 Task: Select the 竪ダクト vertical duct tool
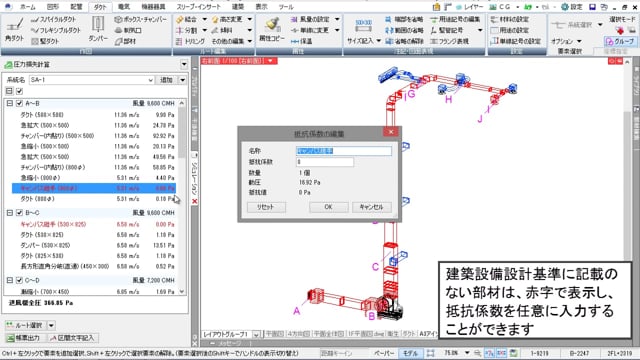click(x=45, y=41)
